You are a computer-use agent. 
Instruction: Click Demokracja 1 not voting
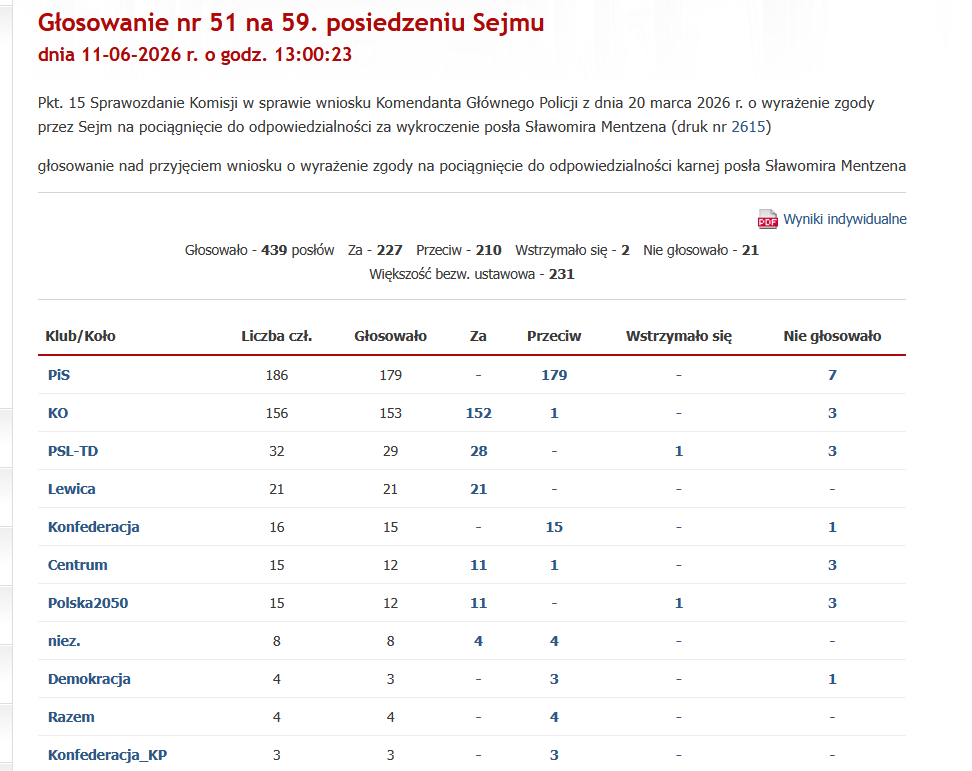[x=832, y=679]
